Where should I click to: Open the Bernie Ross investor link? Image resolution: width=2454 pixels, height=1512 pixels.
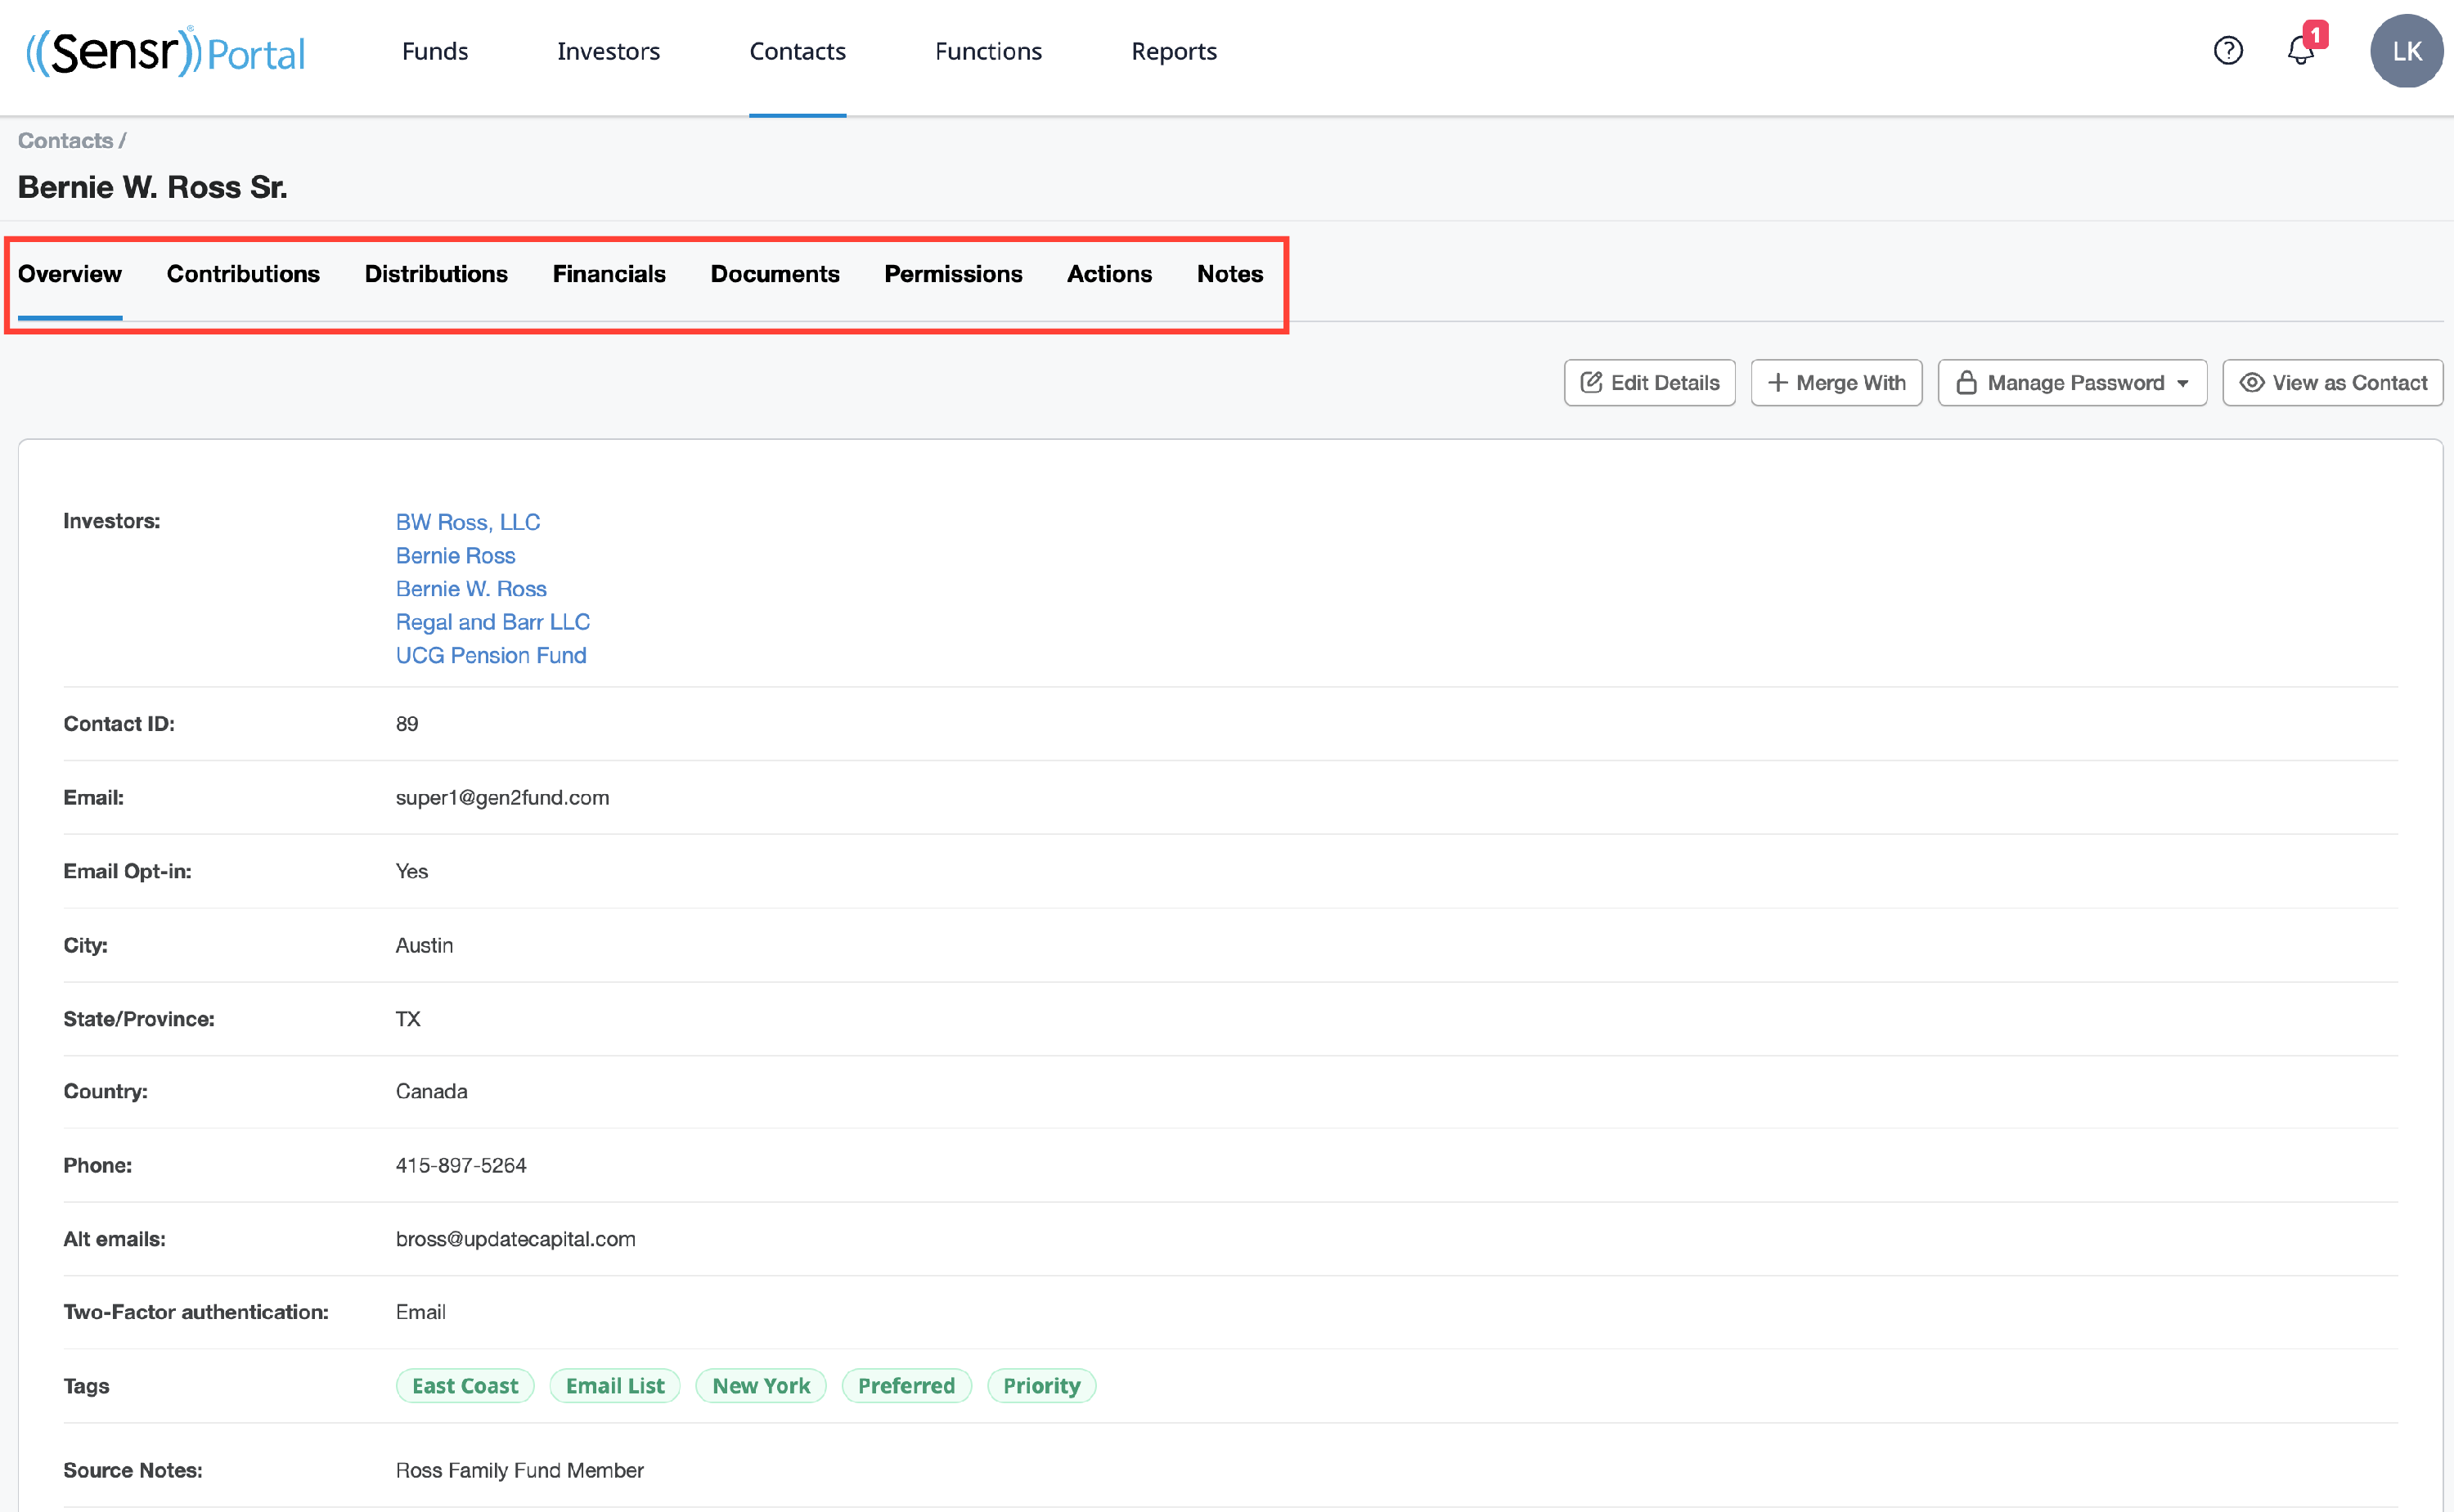point(455,555)
